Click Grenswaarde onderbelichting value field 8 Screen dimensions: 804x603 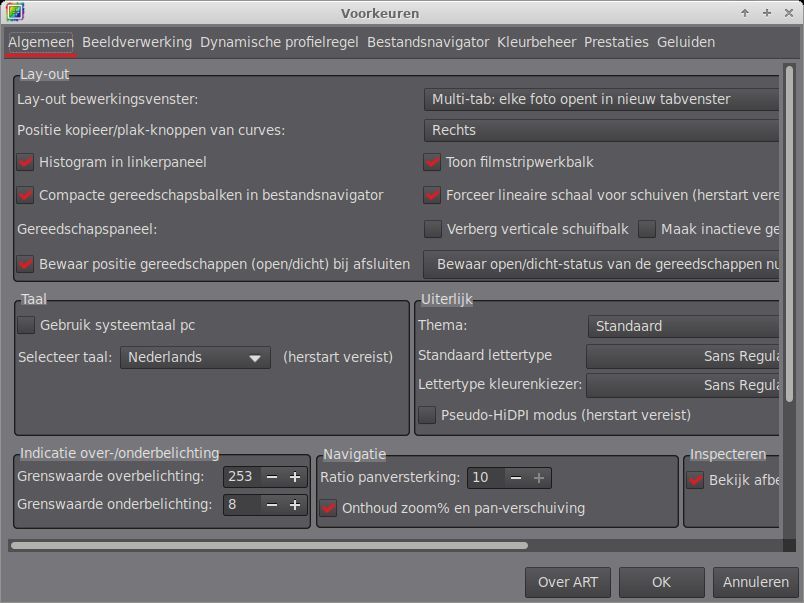point(242,505)
